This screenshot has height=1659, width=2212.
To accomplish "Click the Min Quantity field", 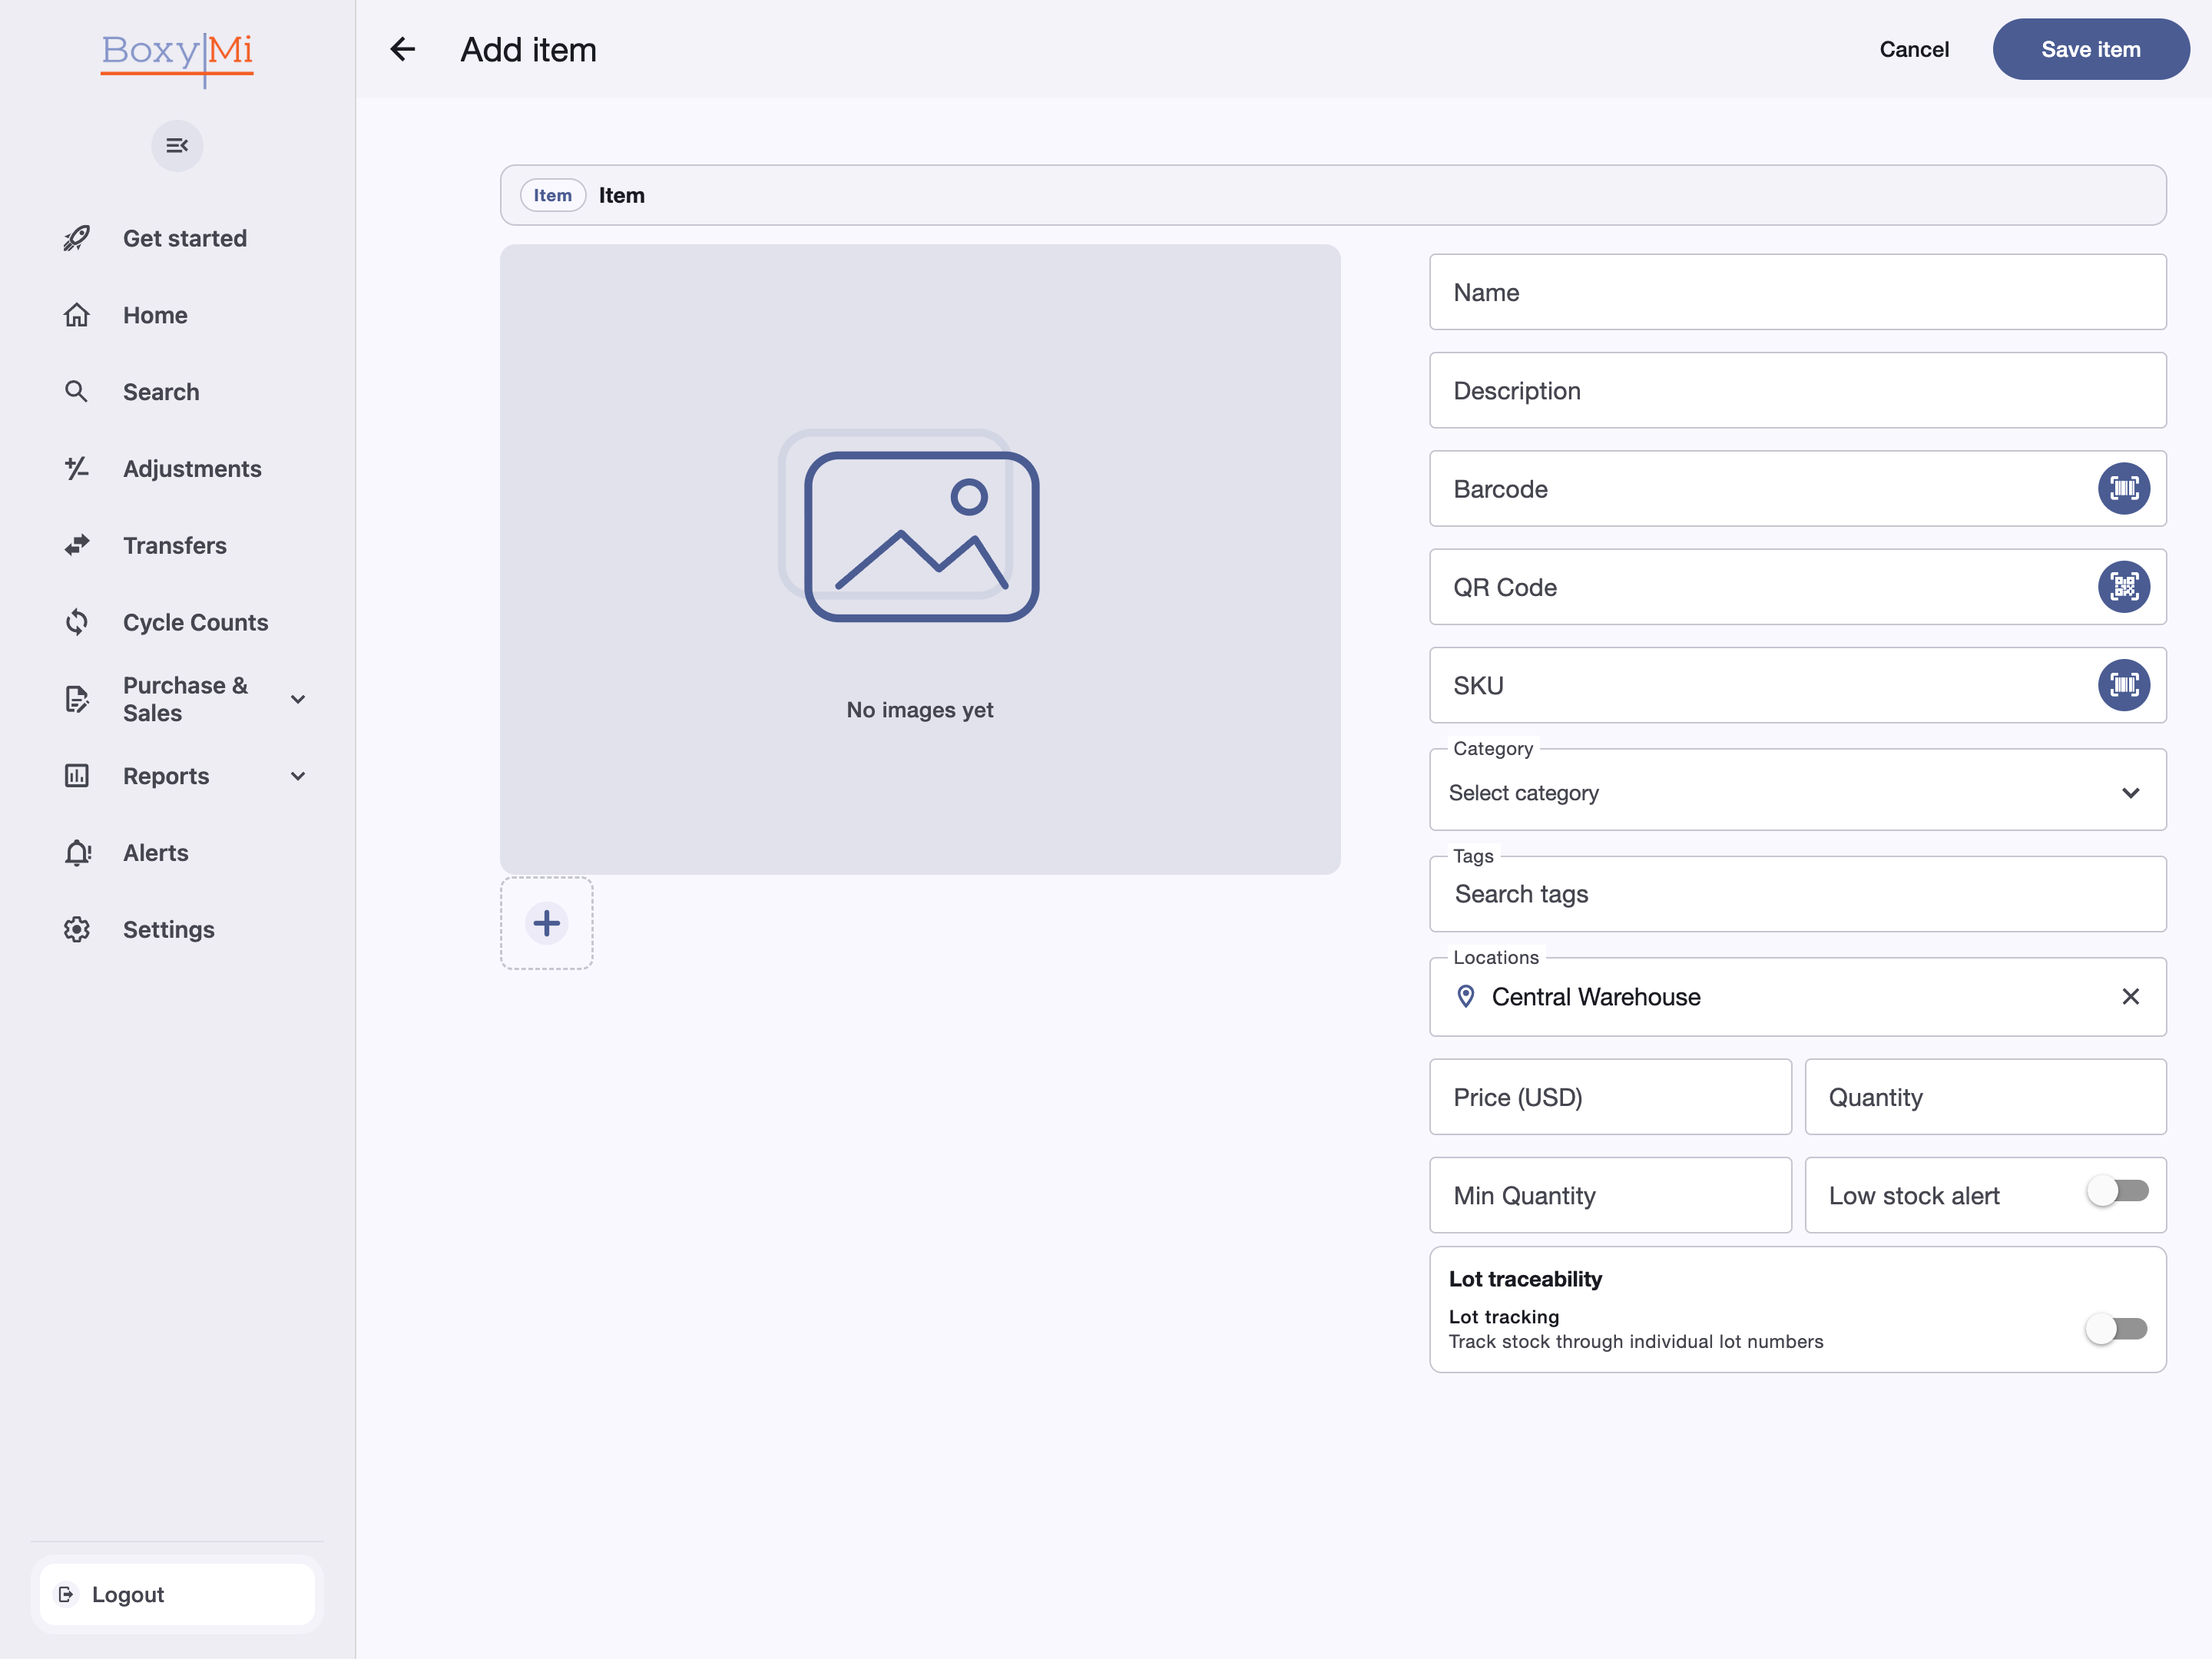I will click(x=1610, y=1196).
